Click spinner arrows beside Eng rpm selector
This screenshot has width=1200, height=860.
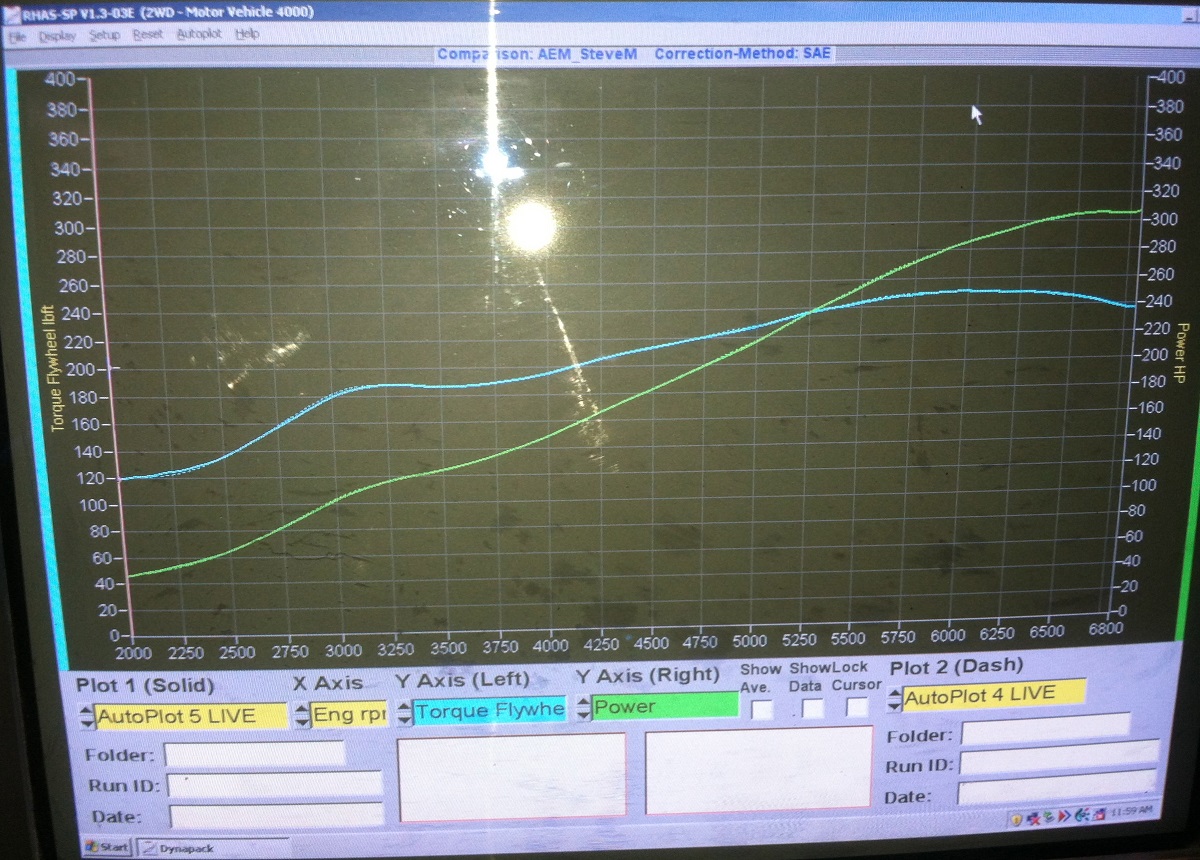pyautogui.click(x=302, y=715)
